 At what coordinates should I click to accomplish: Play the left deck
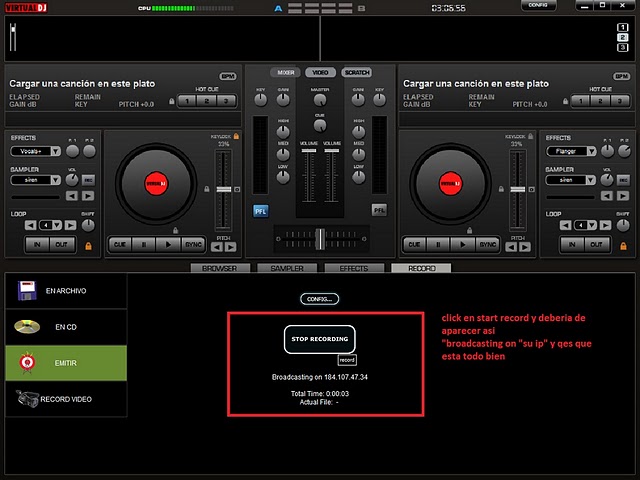coord(168,244)
